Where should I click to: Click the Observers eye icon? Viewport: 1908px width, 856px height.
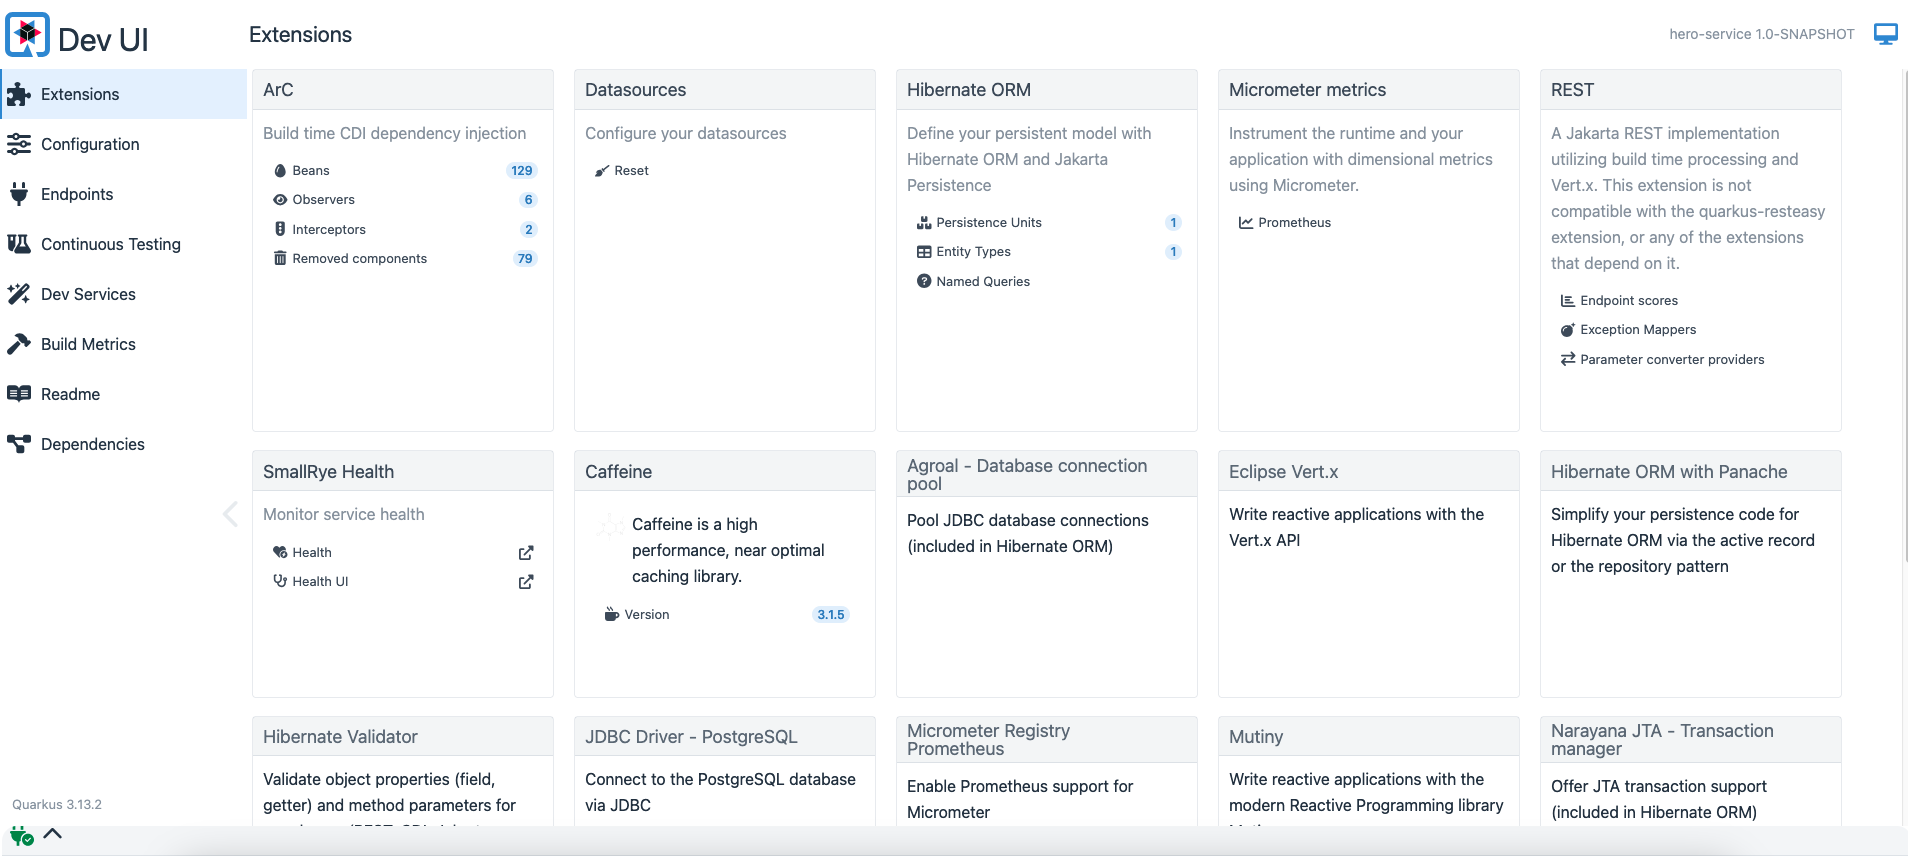point(280,200)
